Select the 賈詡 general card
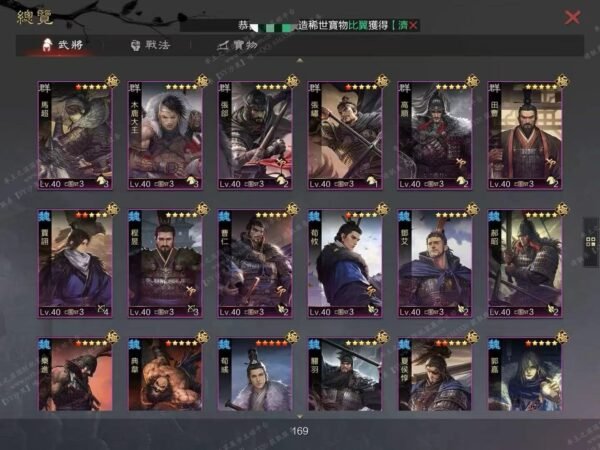Image resolution: width=600 pixels, height=450 pixels. pos(75,264)
